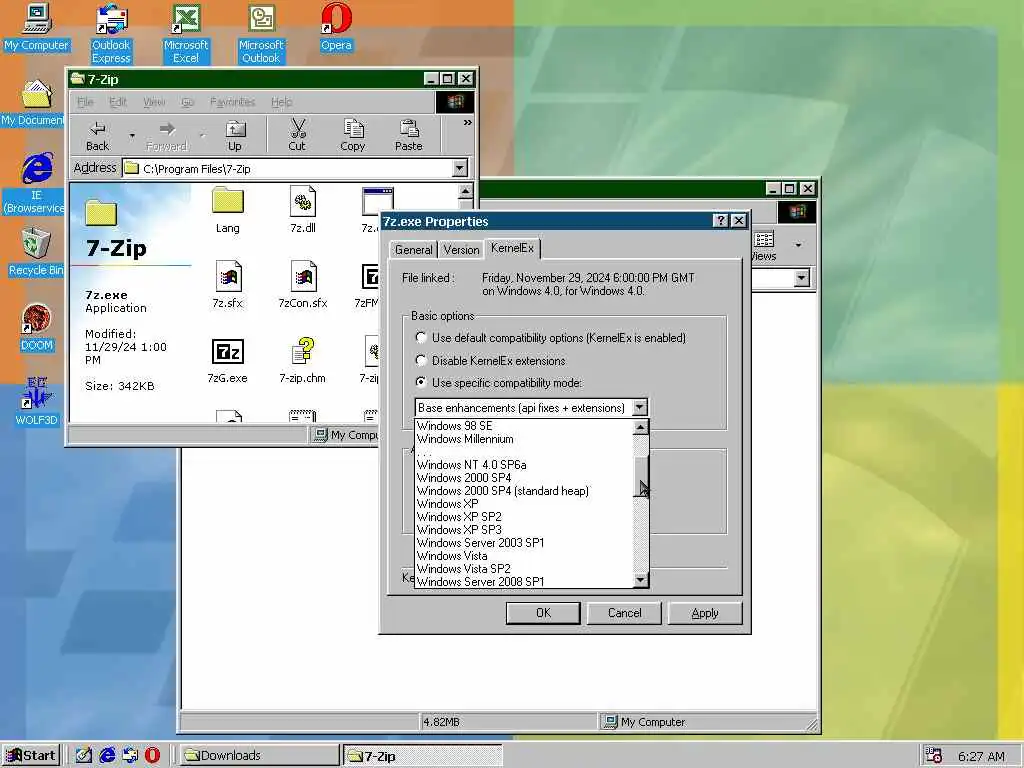Open My Computer desktop icon
Image resolution: width=1024 pixels, height=768 pixels.
(x=37, y=27)
